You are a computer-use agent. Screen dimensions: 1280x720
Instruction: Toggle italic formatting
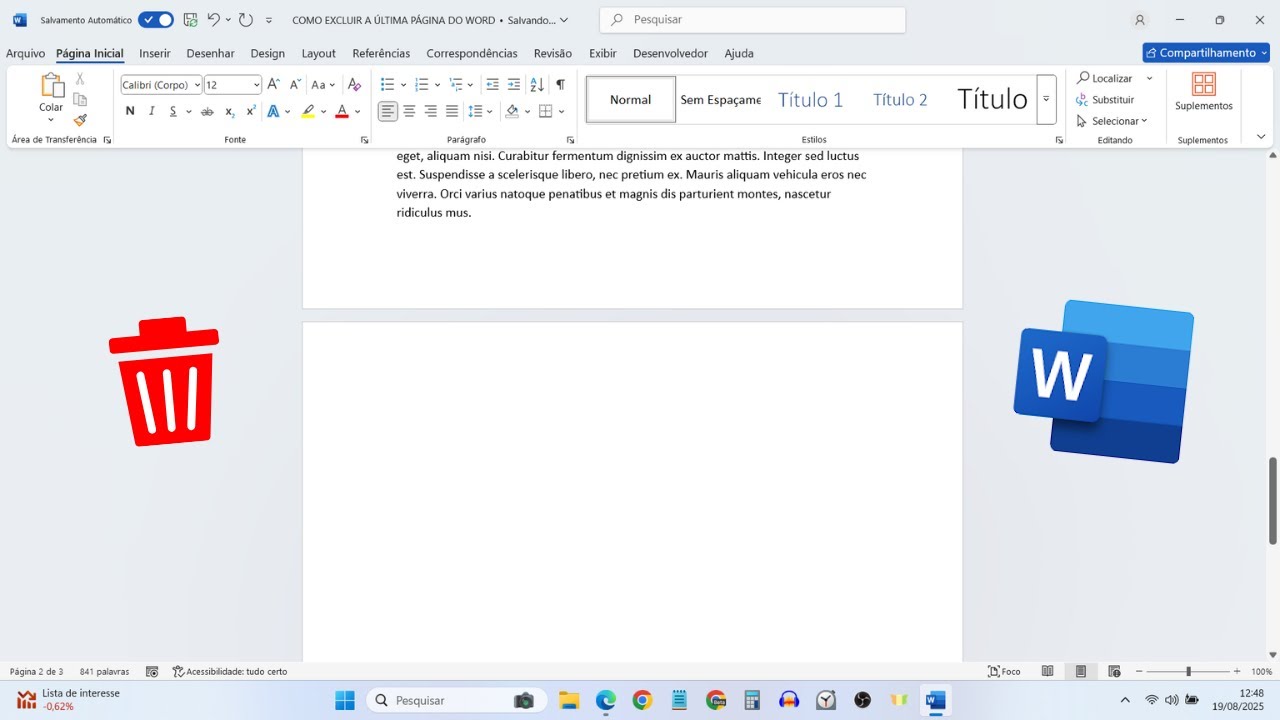(x=152, y=111)
